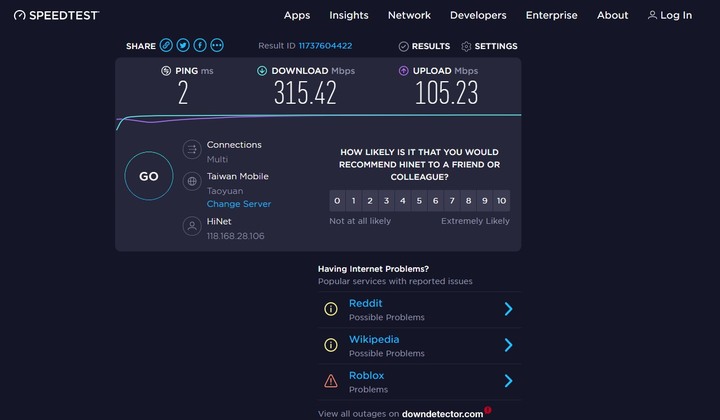Open the Developers menu
720x420 pixels.
478,15
